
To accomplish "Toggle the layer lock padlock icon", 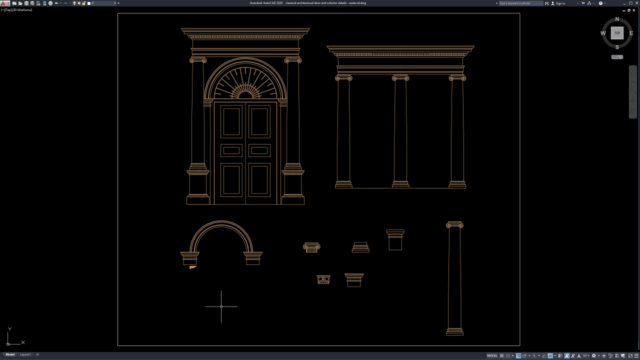I will 84,3.
